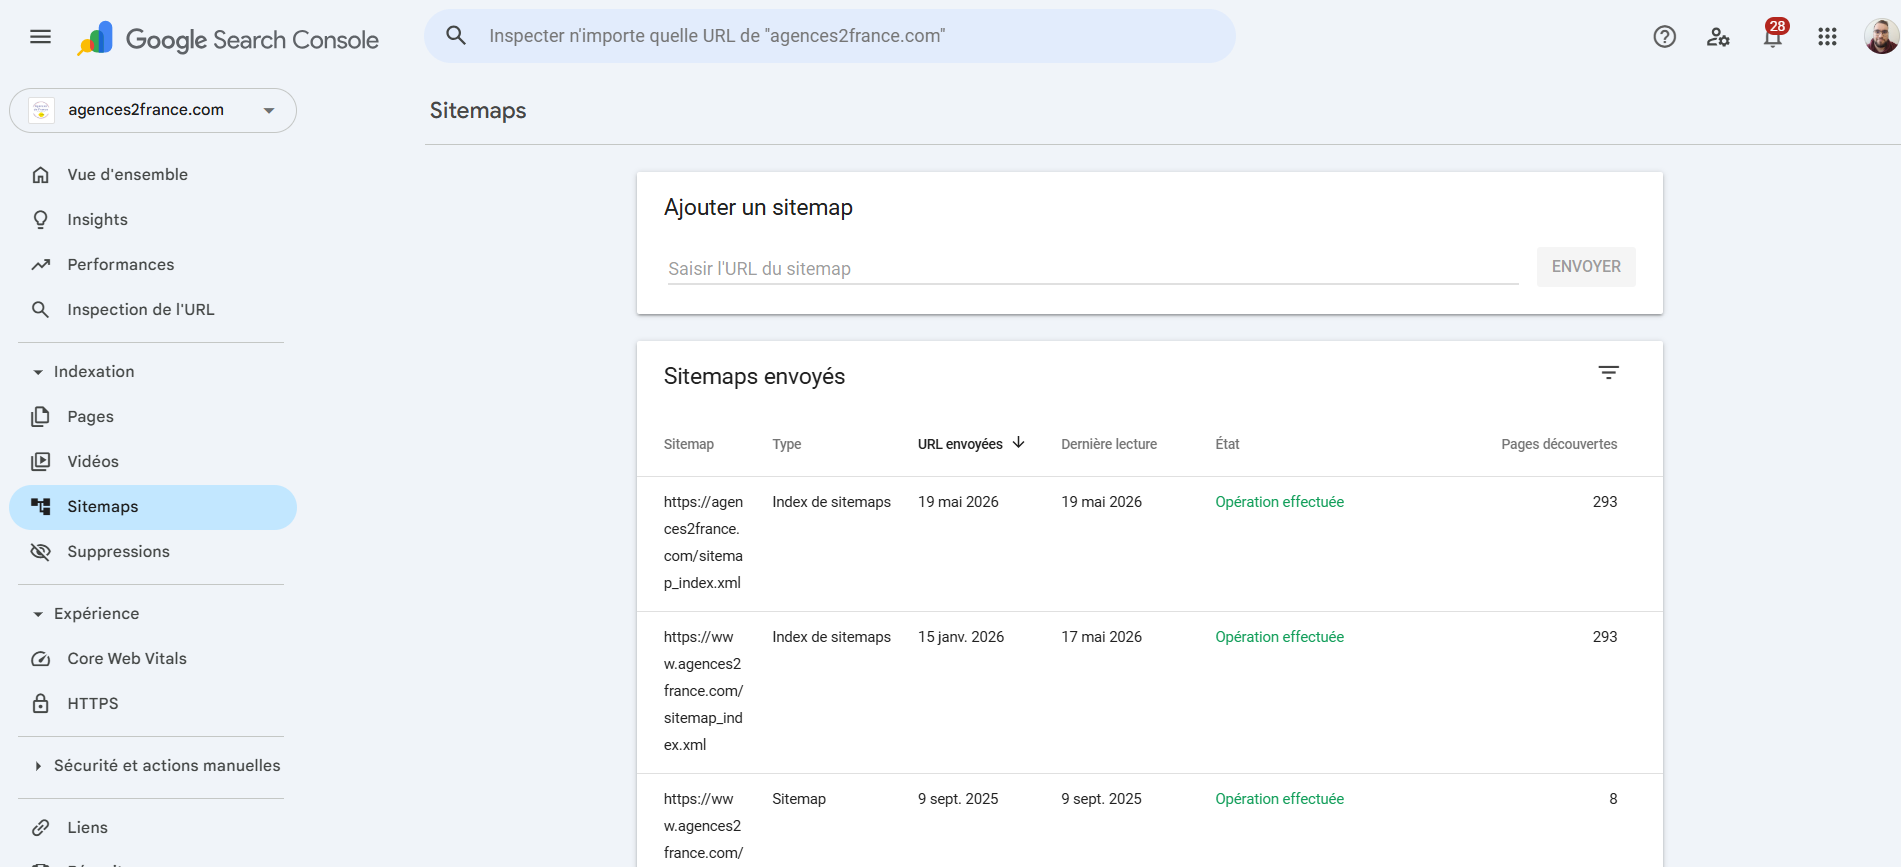Image resolution: width=1901 pixels, height=867 pixels.
Task: Click the '15 janv. 2026' date cell
Action: (961, 637)
